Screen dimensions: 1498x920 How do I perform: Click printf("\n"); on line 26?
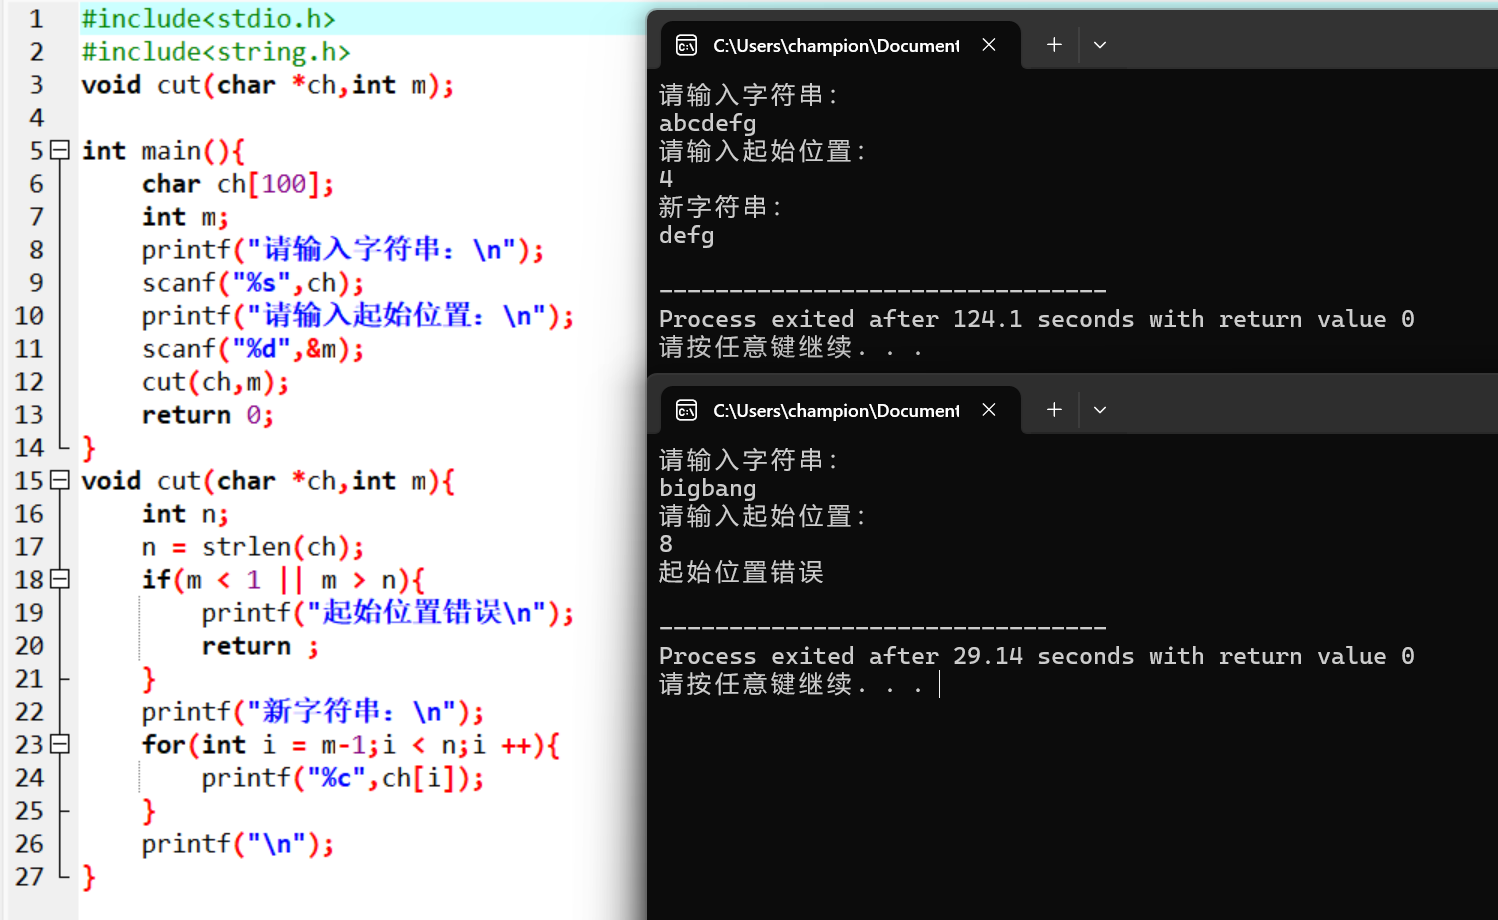tap(238, 844)
